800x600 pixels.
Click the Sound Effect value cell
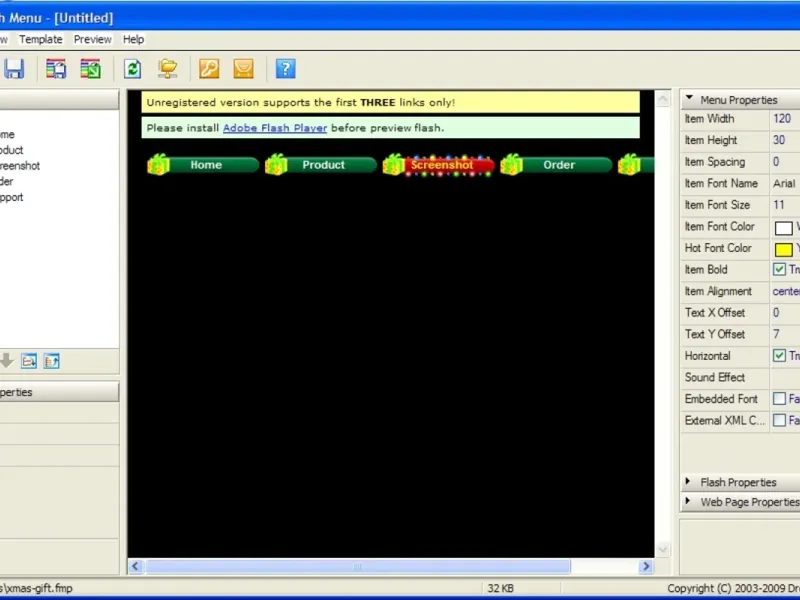[x=785, y=377]
